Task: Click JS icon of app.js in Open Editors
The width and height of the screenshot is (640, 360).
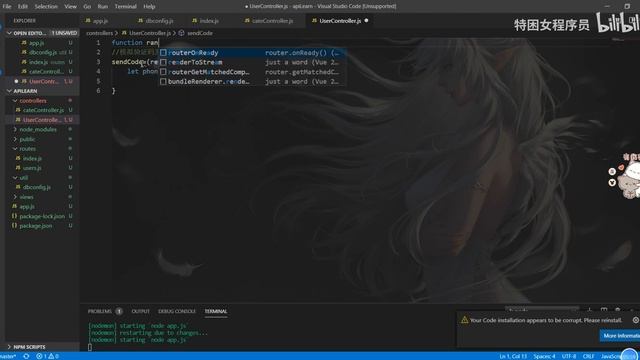Action: click(x=24, y=43)
